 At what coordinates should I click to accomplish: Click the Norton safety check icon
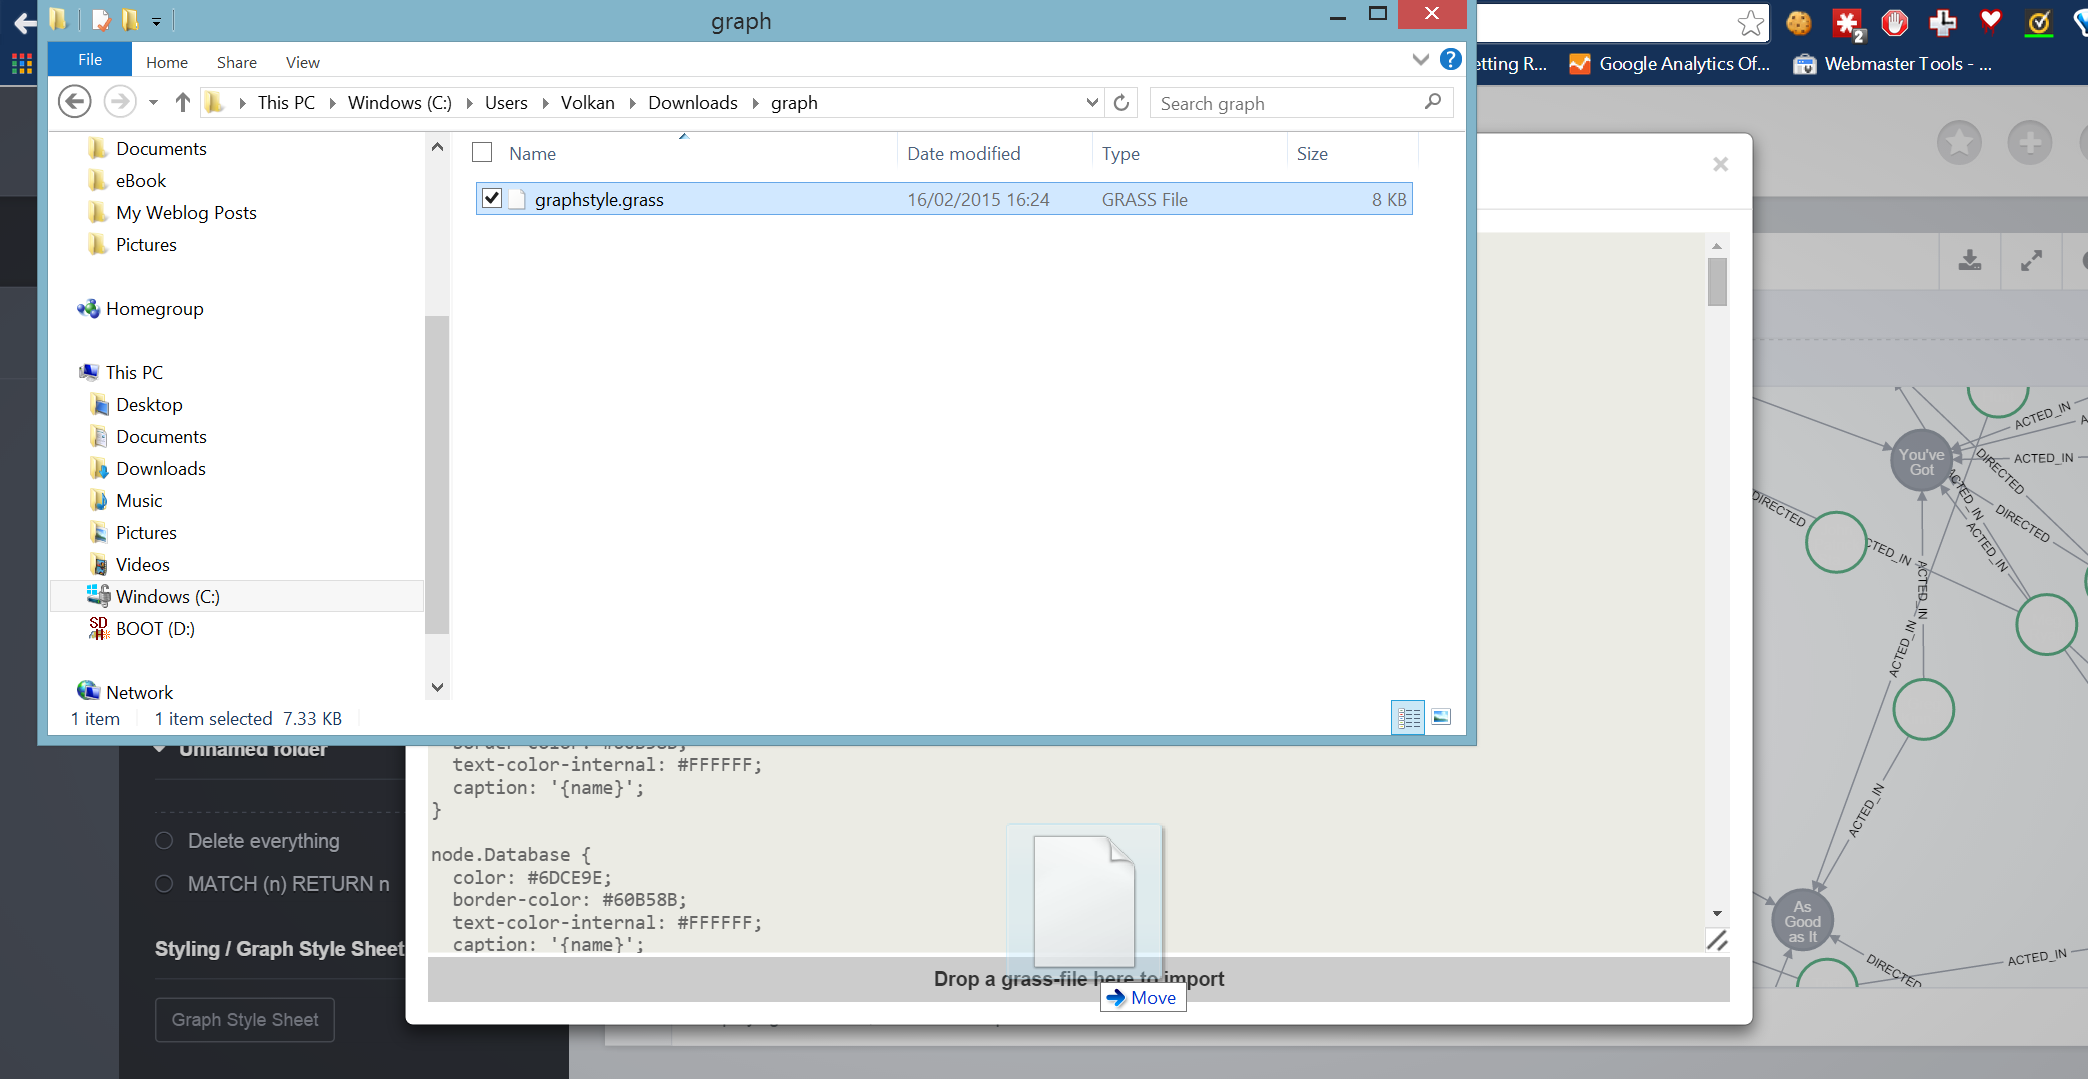click(x=2040, y=23)
